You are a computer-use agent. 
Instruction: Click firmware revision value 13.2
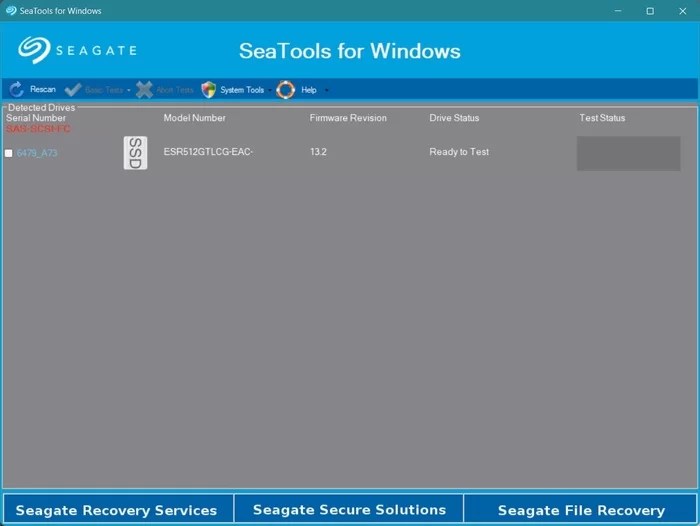point(318,152)
